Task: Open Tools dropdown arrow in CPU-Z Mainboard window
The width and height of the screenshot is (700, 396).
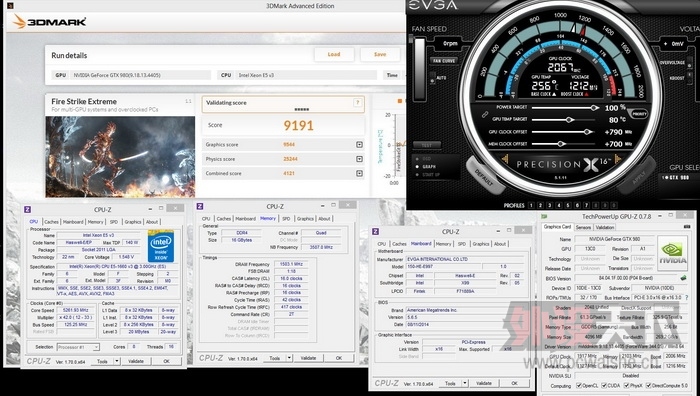Action: 465,383
